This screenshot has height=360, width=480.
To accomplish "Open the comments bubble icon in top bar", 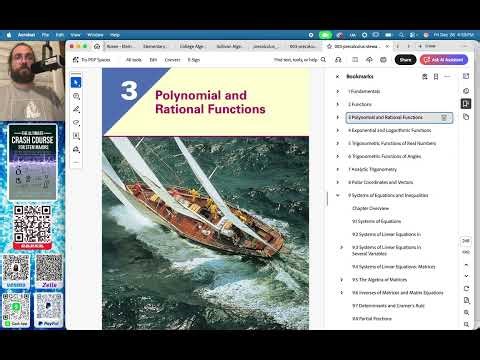I will point(383,60).
